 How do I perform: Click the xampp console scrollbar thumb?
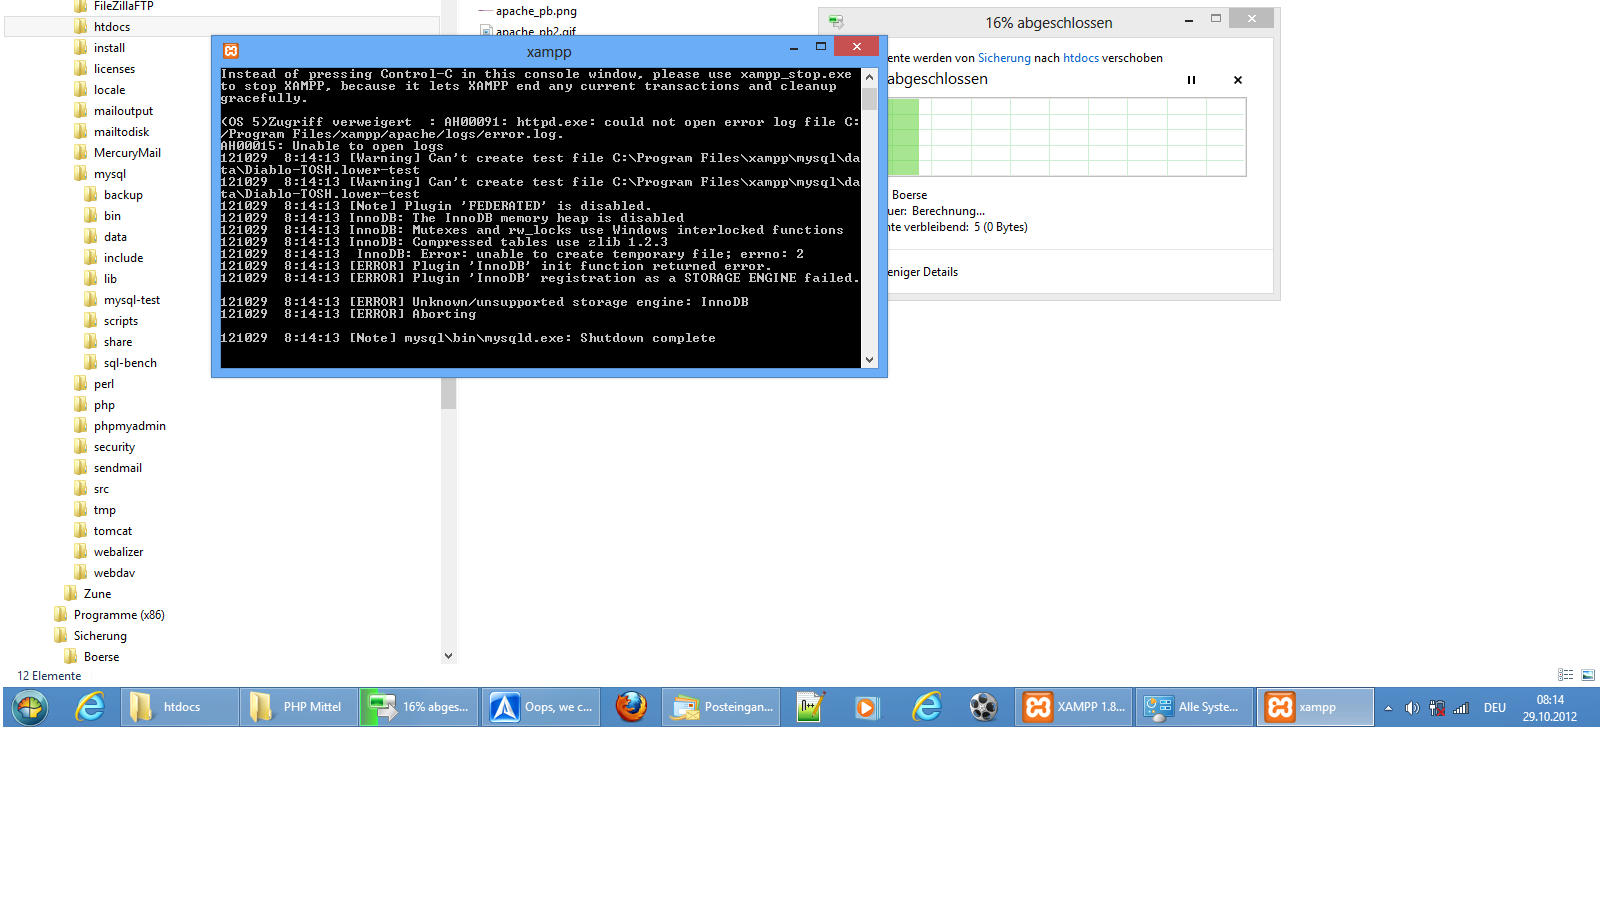point(870,98)
